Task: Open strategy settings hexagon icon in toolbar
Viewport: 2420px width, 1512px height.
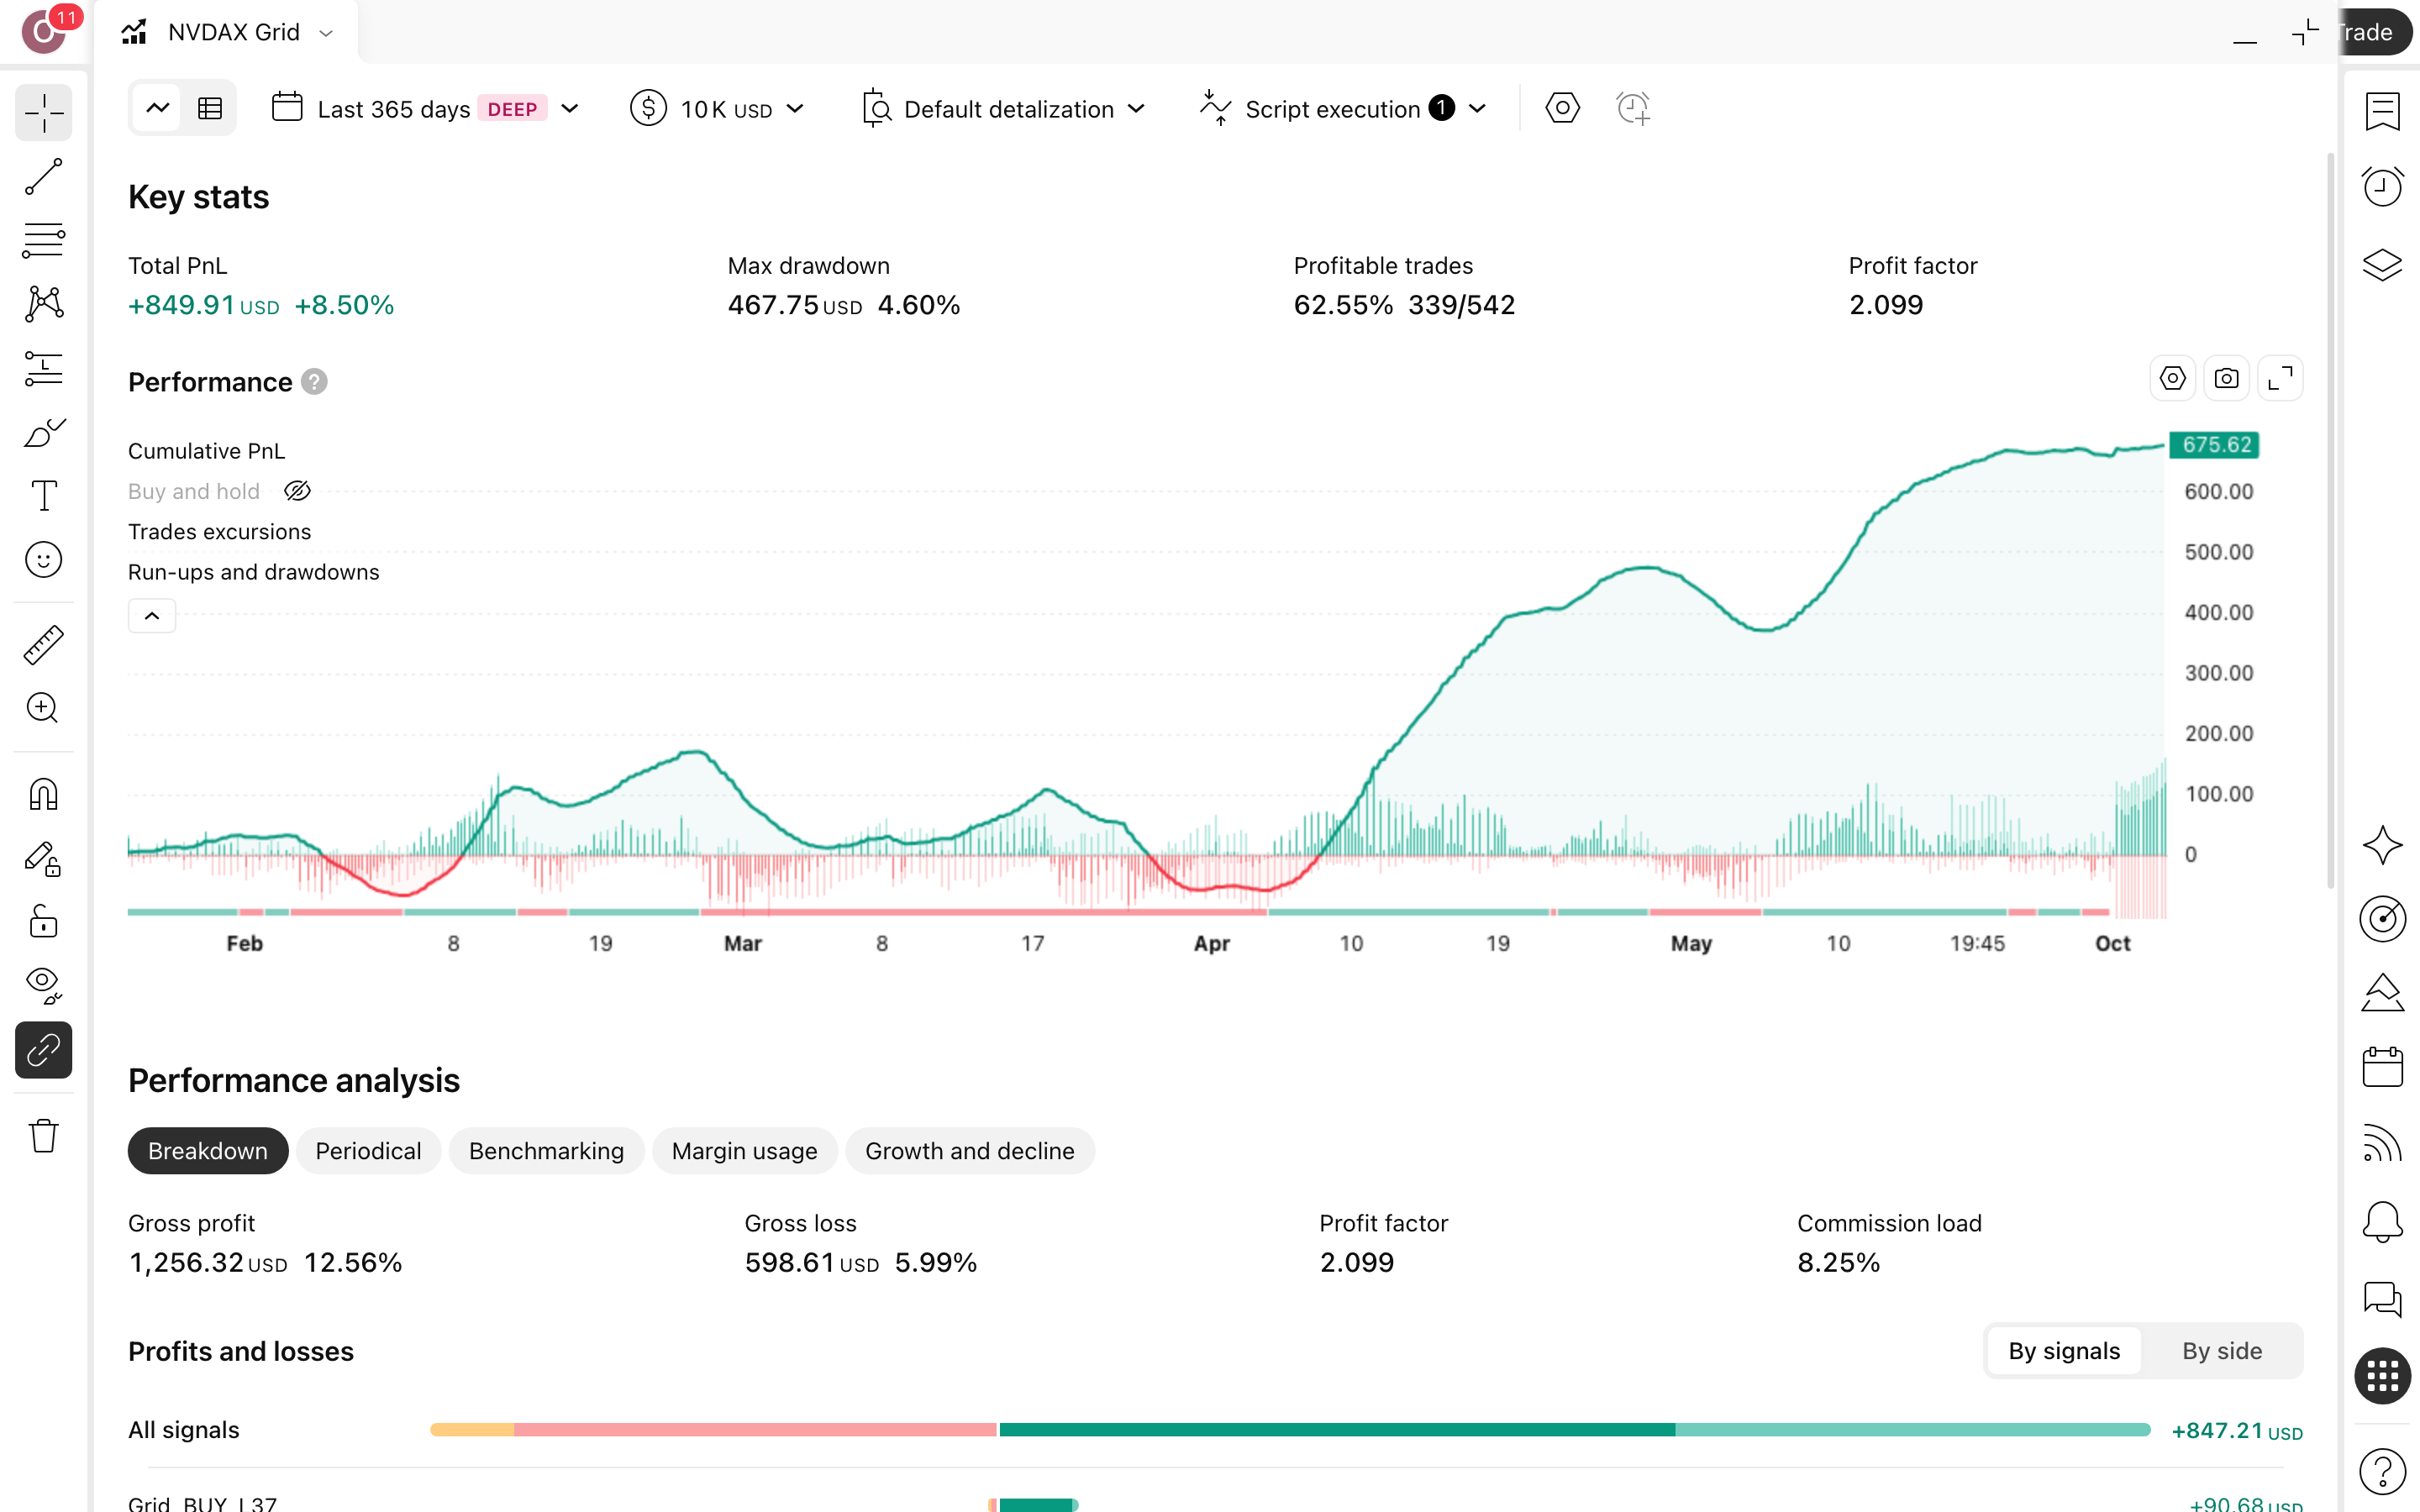Action: coord(1562,108)
